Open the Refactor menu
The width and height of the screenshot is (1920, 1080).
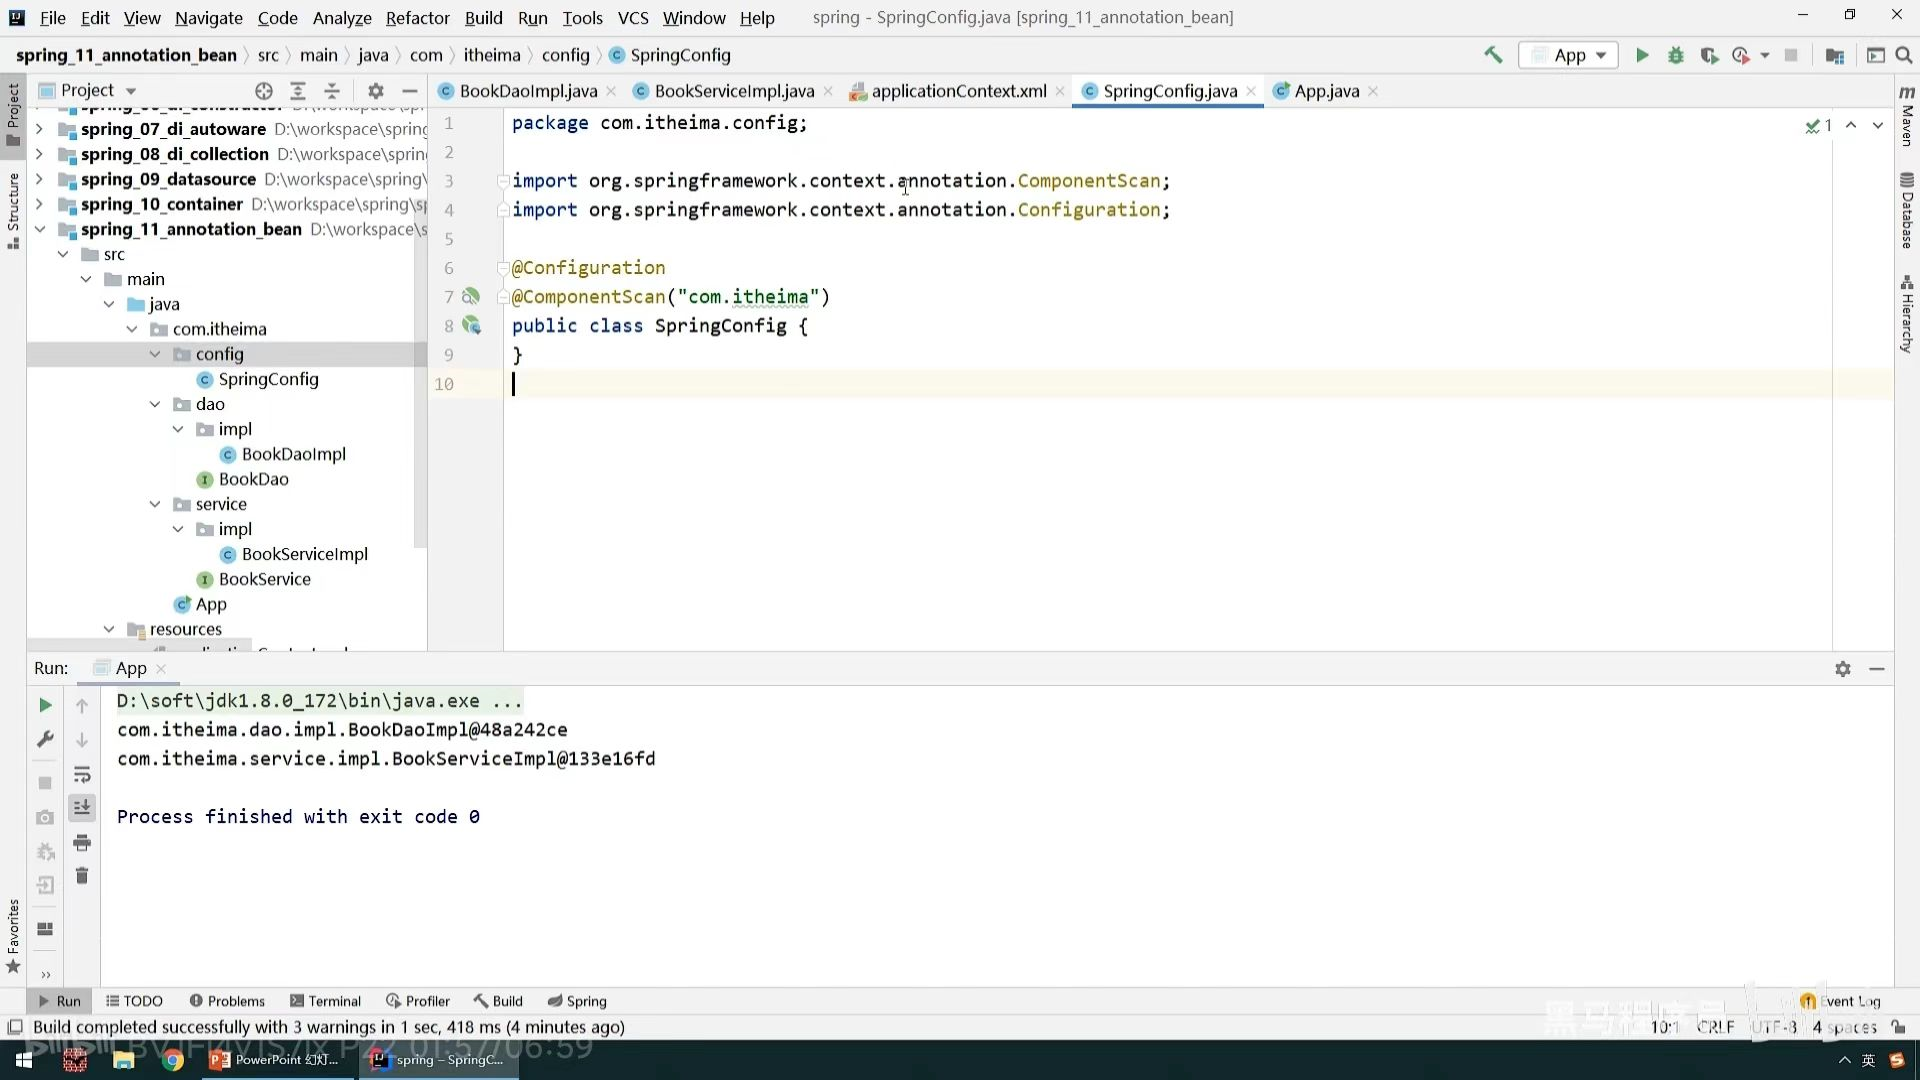[417, 18]
